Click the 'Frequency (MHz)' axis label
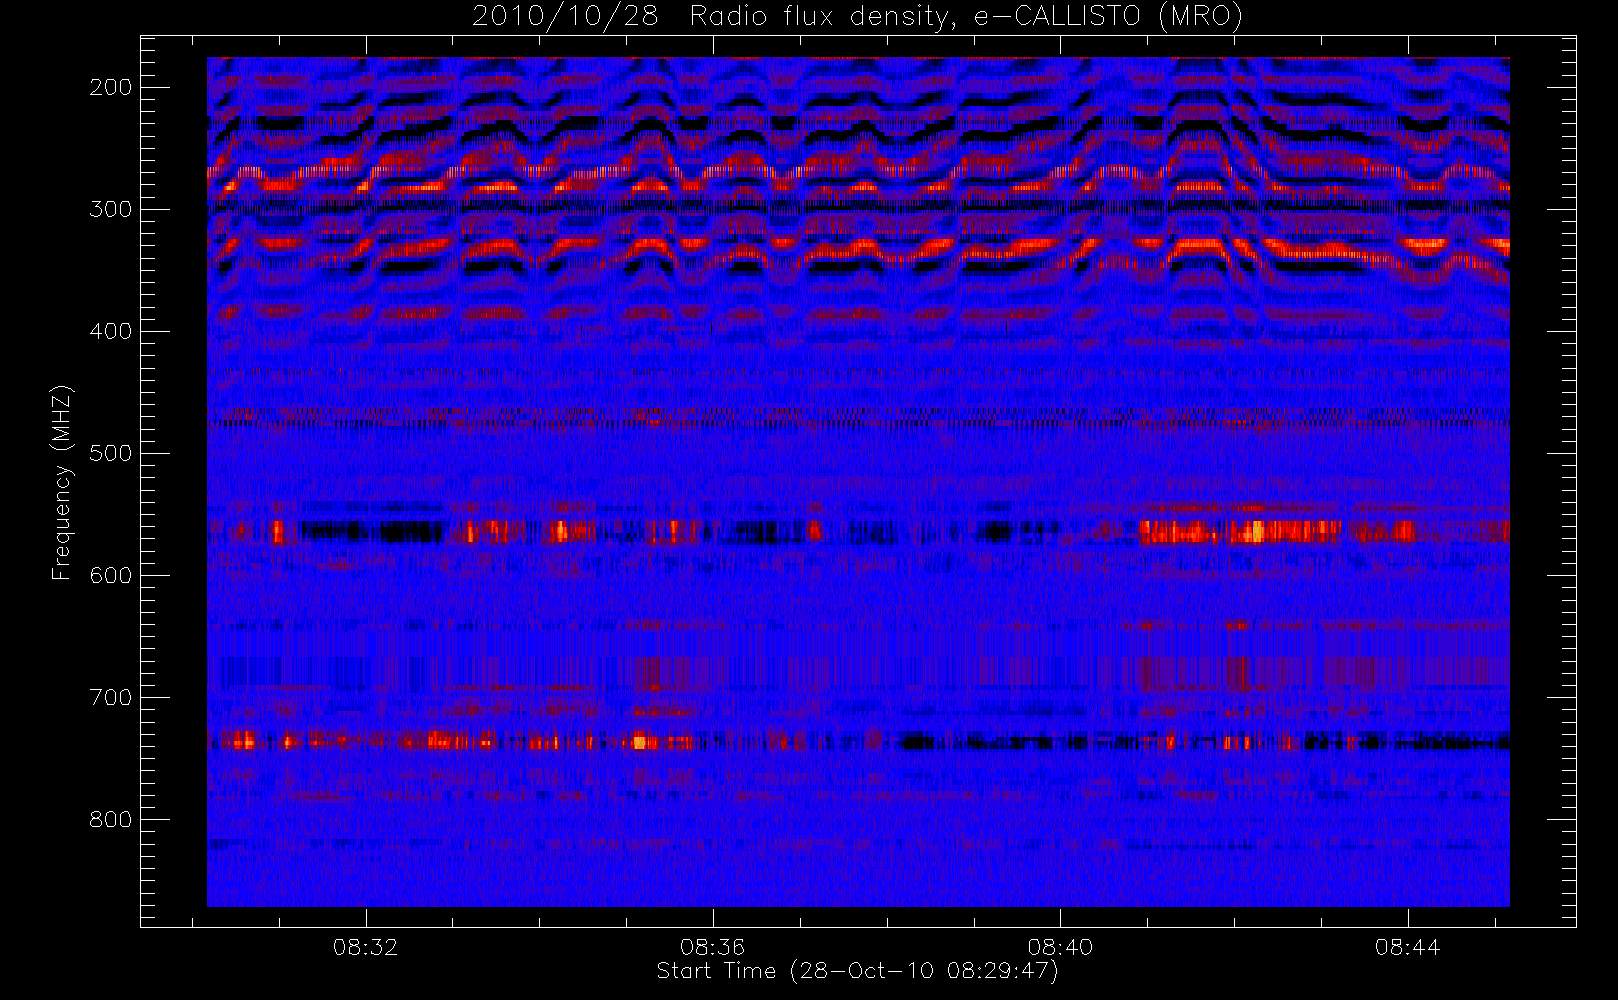This screenshot has width=1618, height=1000. click(x=62, y=482)
